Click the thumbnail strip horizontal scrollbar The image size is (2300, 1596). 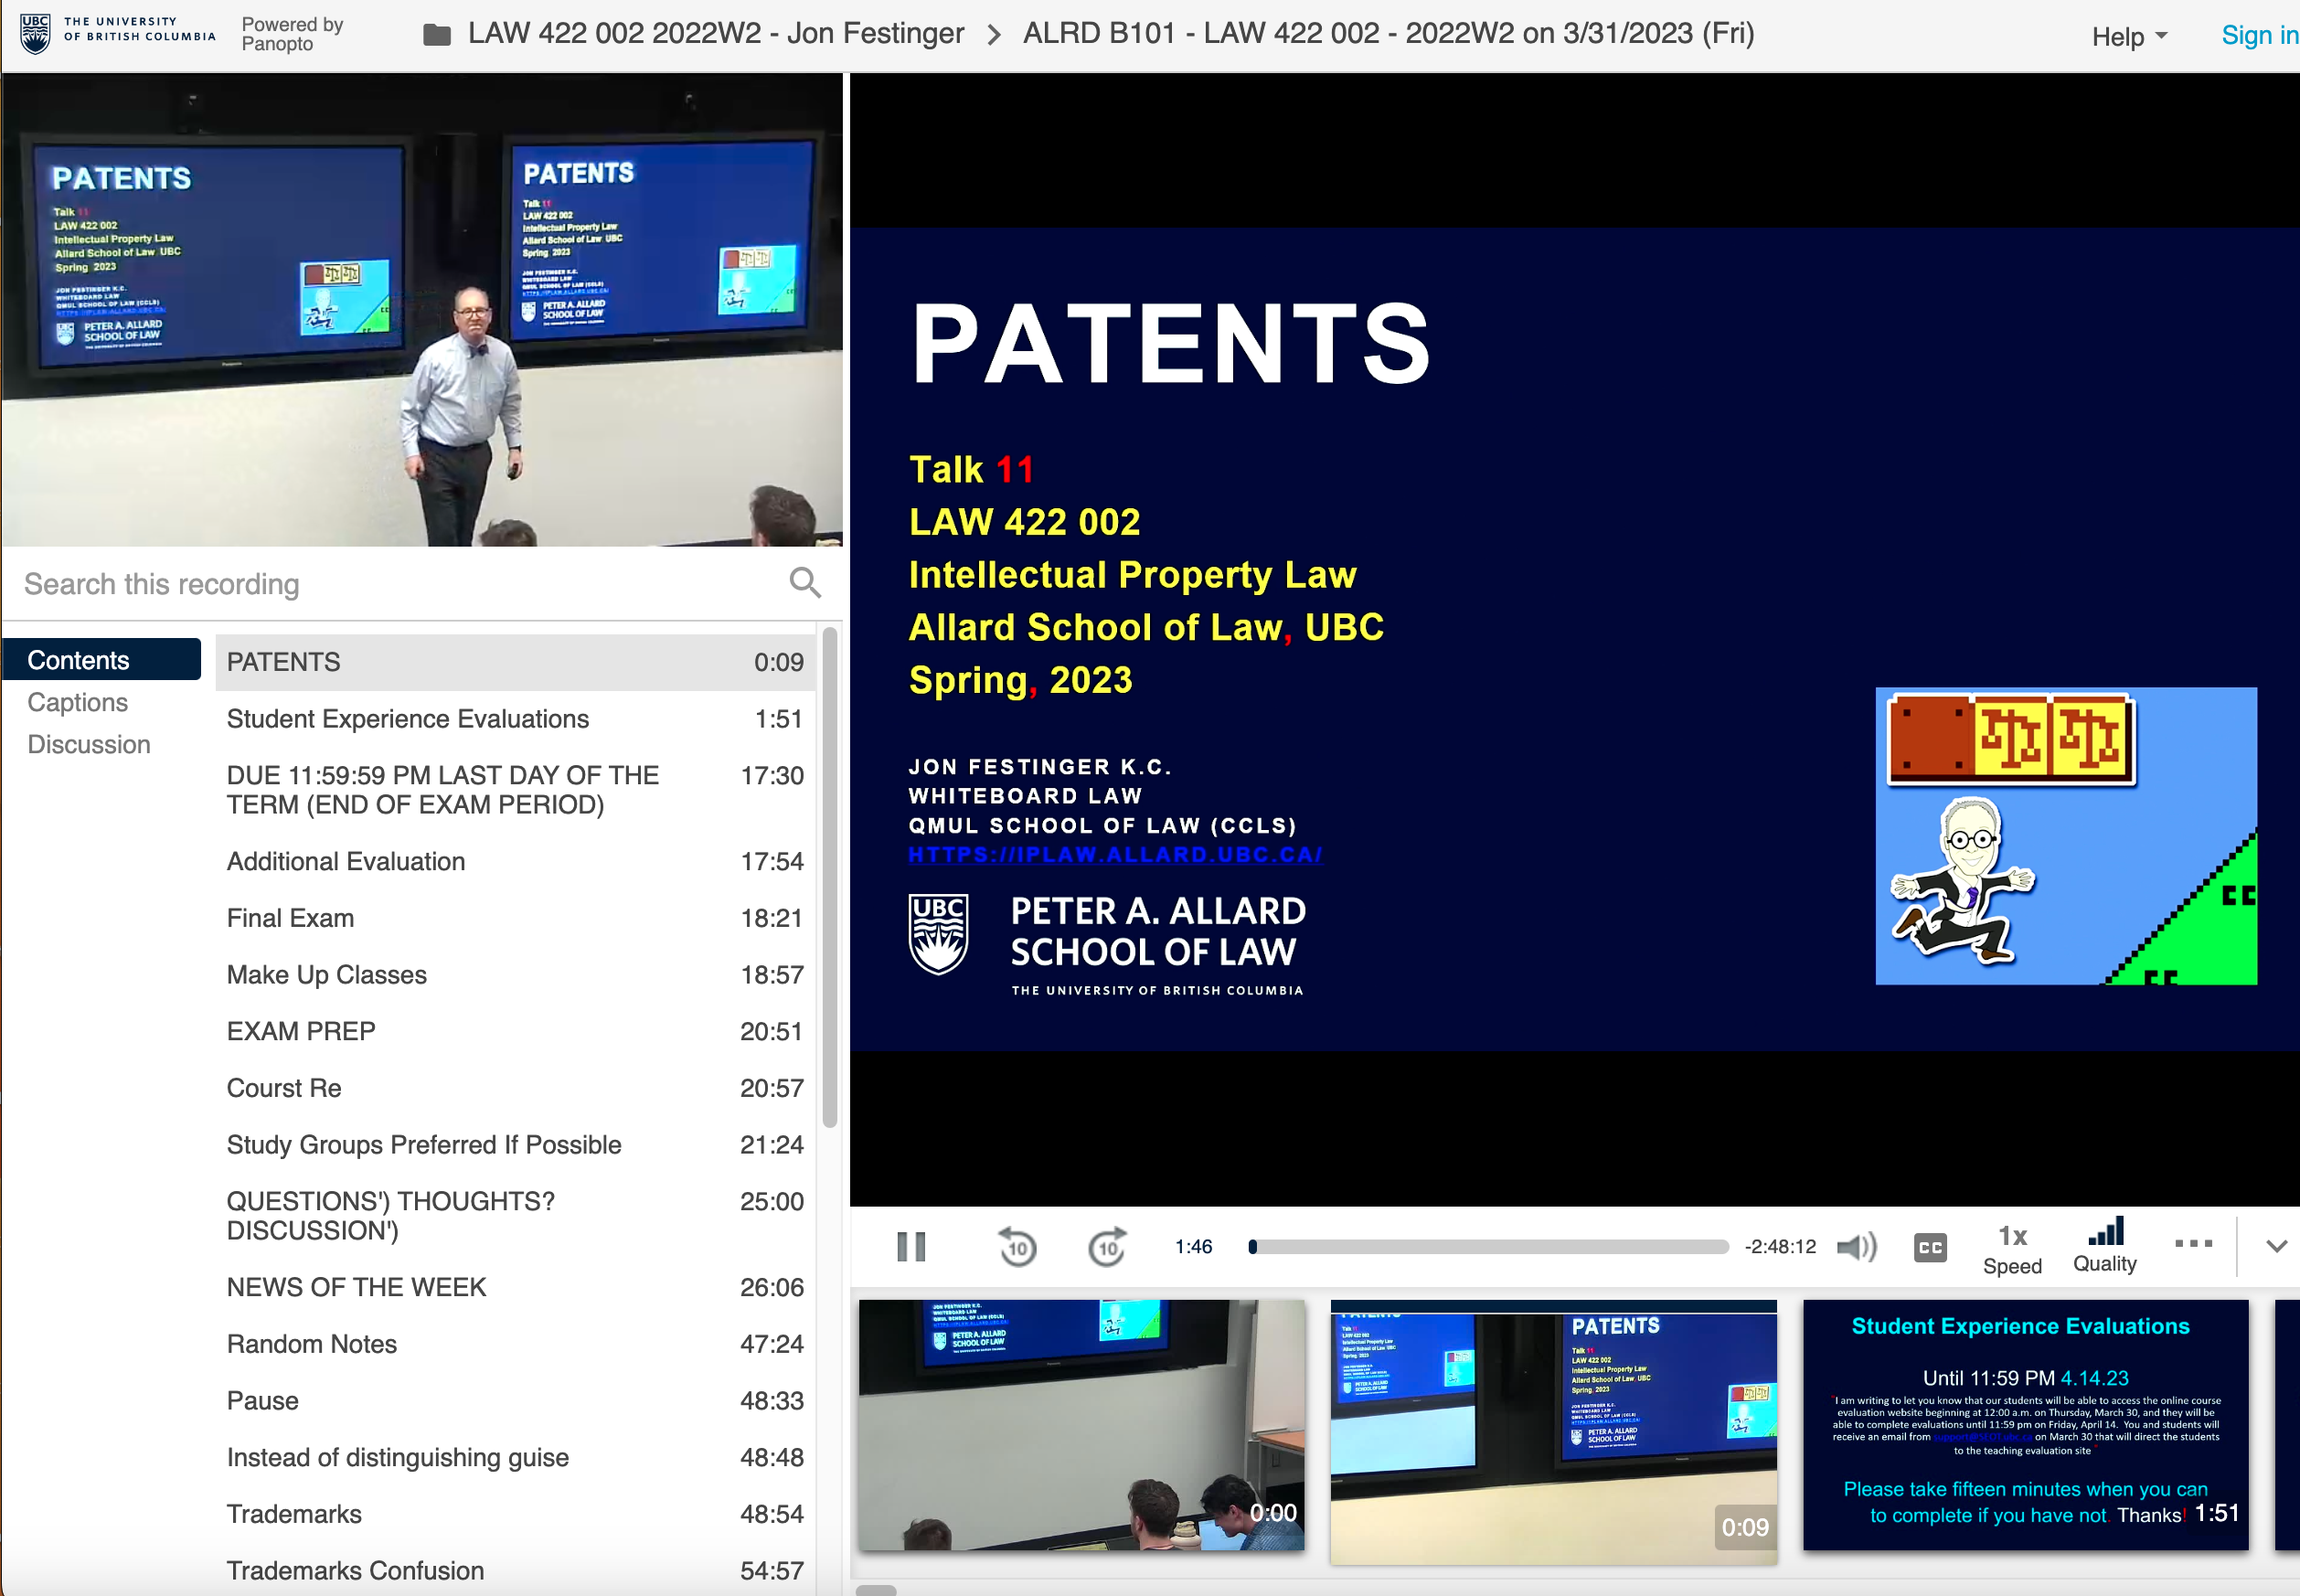tap(876, 1590)
